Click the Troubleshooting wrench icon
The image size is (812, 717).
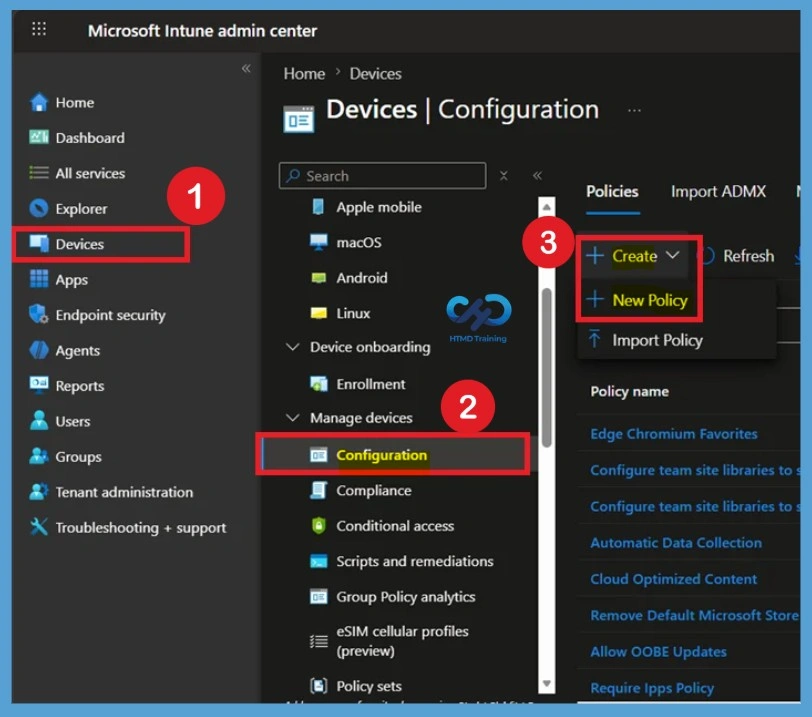39,526
